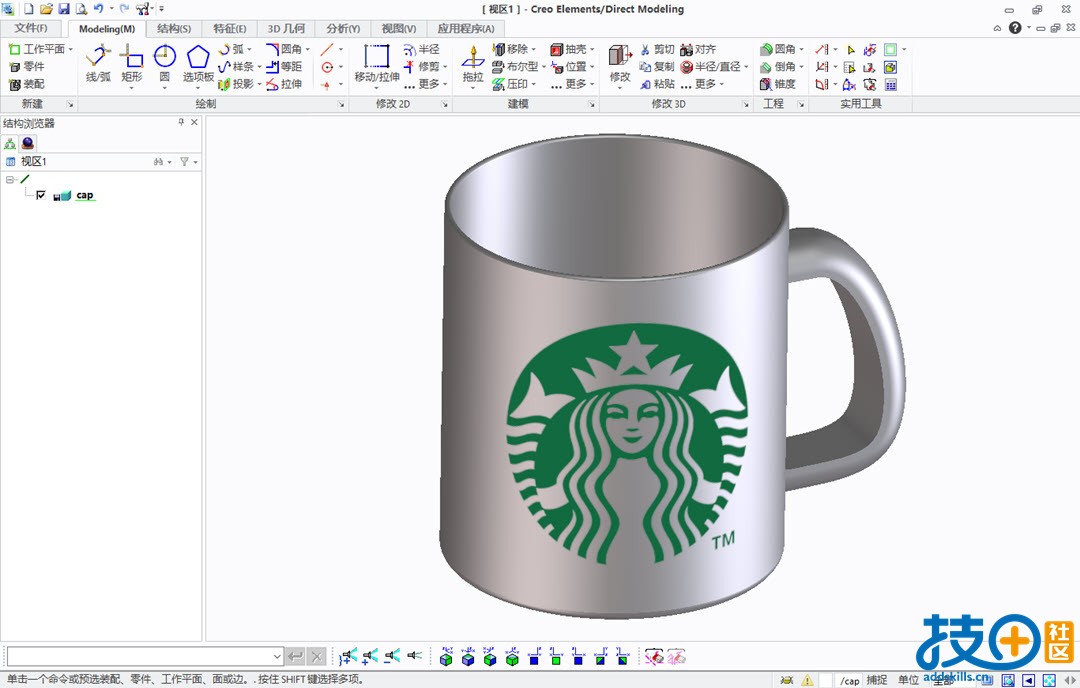Viewport: 1080px width, 688px height.
Task: Open the 工作平面 workplane dropdown
Action: tap(70, 49)
